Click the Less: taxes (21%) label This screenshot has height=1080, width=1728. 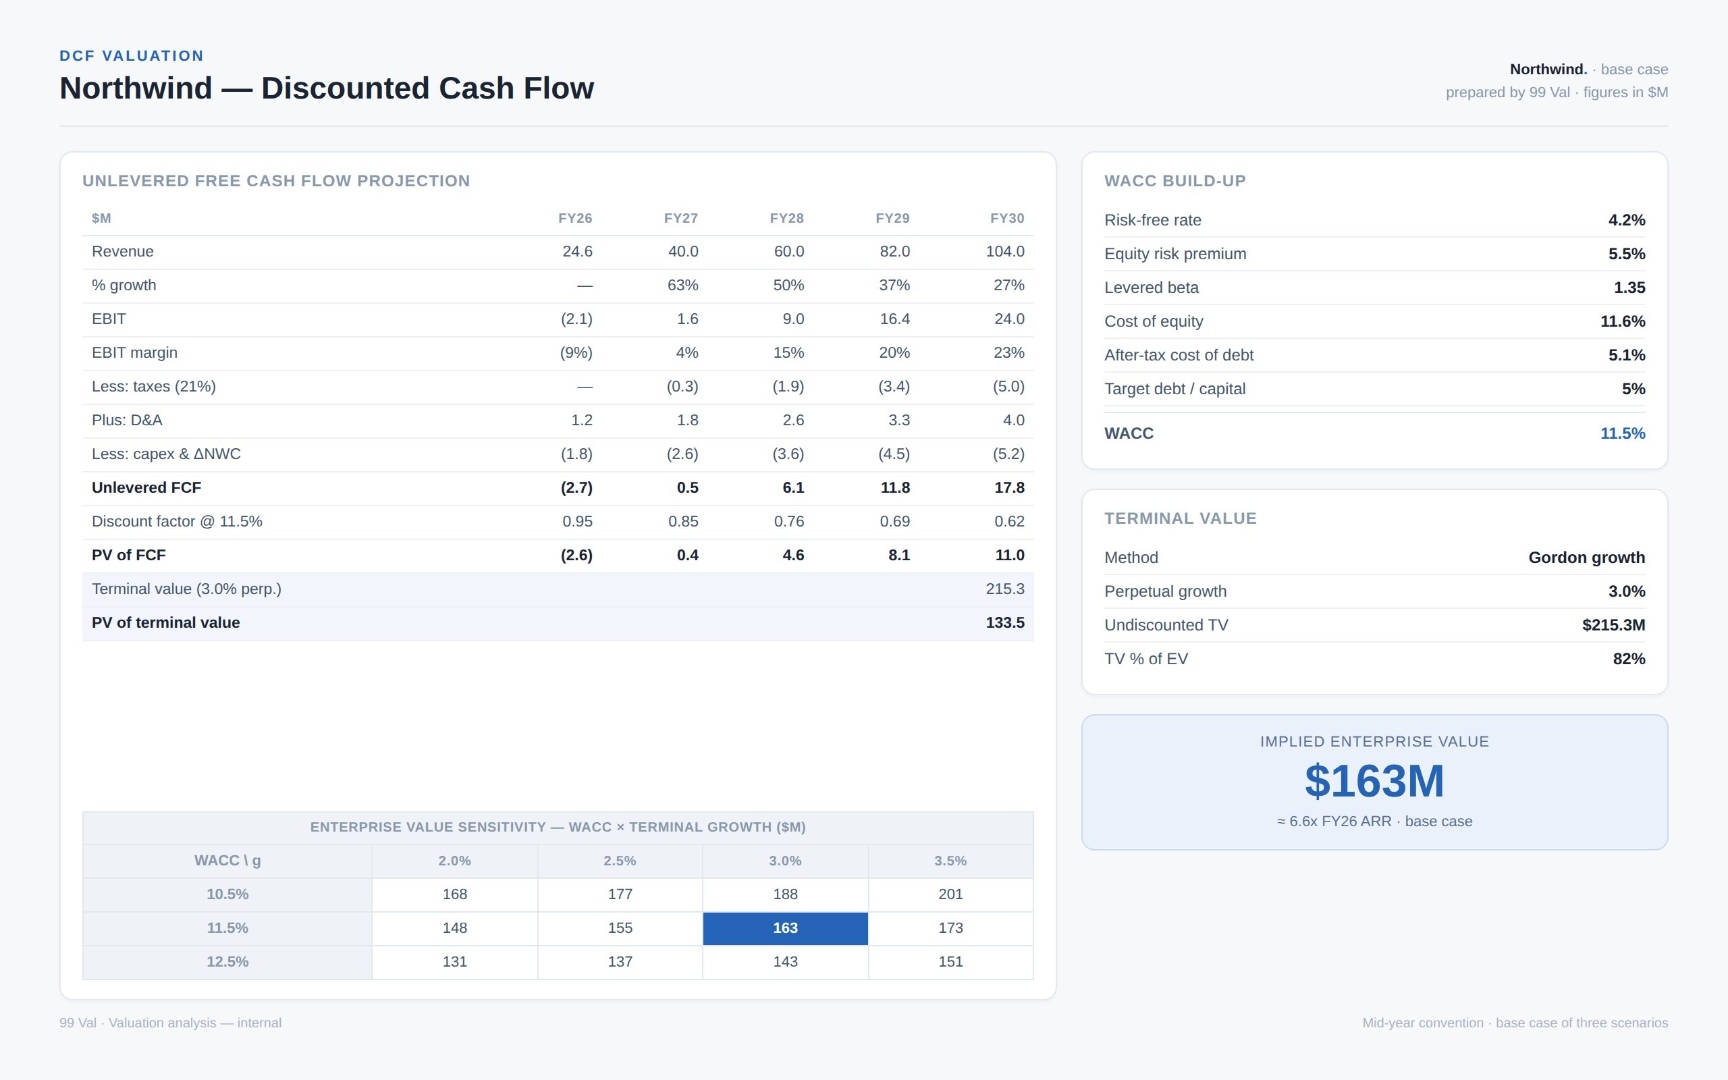click(x=153, y=387)
